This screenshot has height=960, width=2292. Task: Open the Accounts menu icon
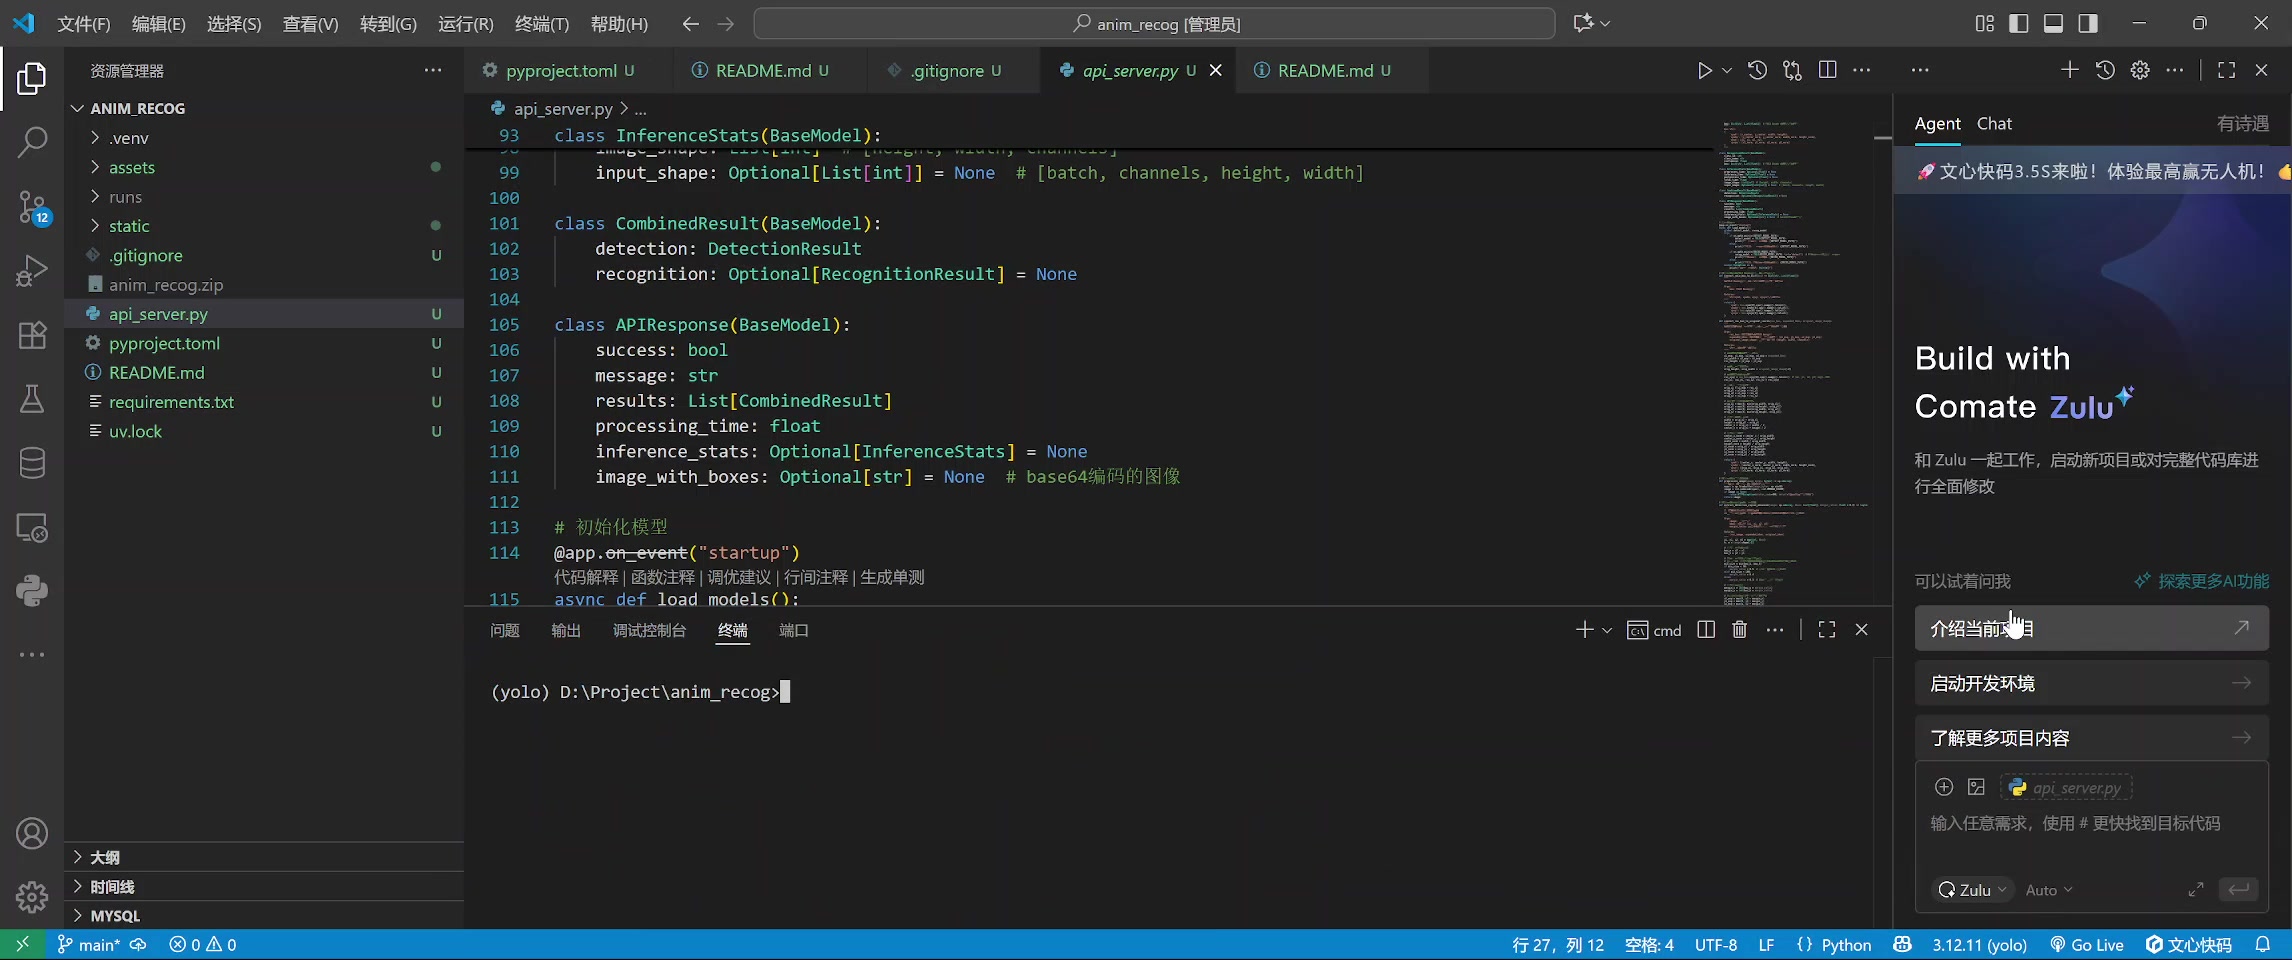32,833
